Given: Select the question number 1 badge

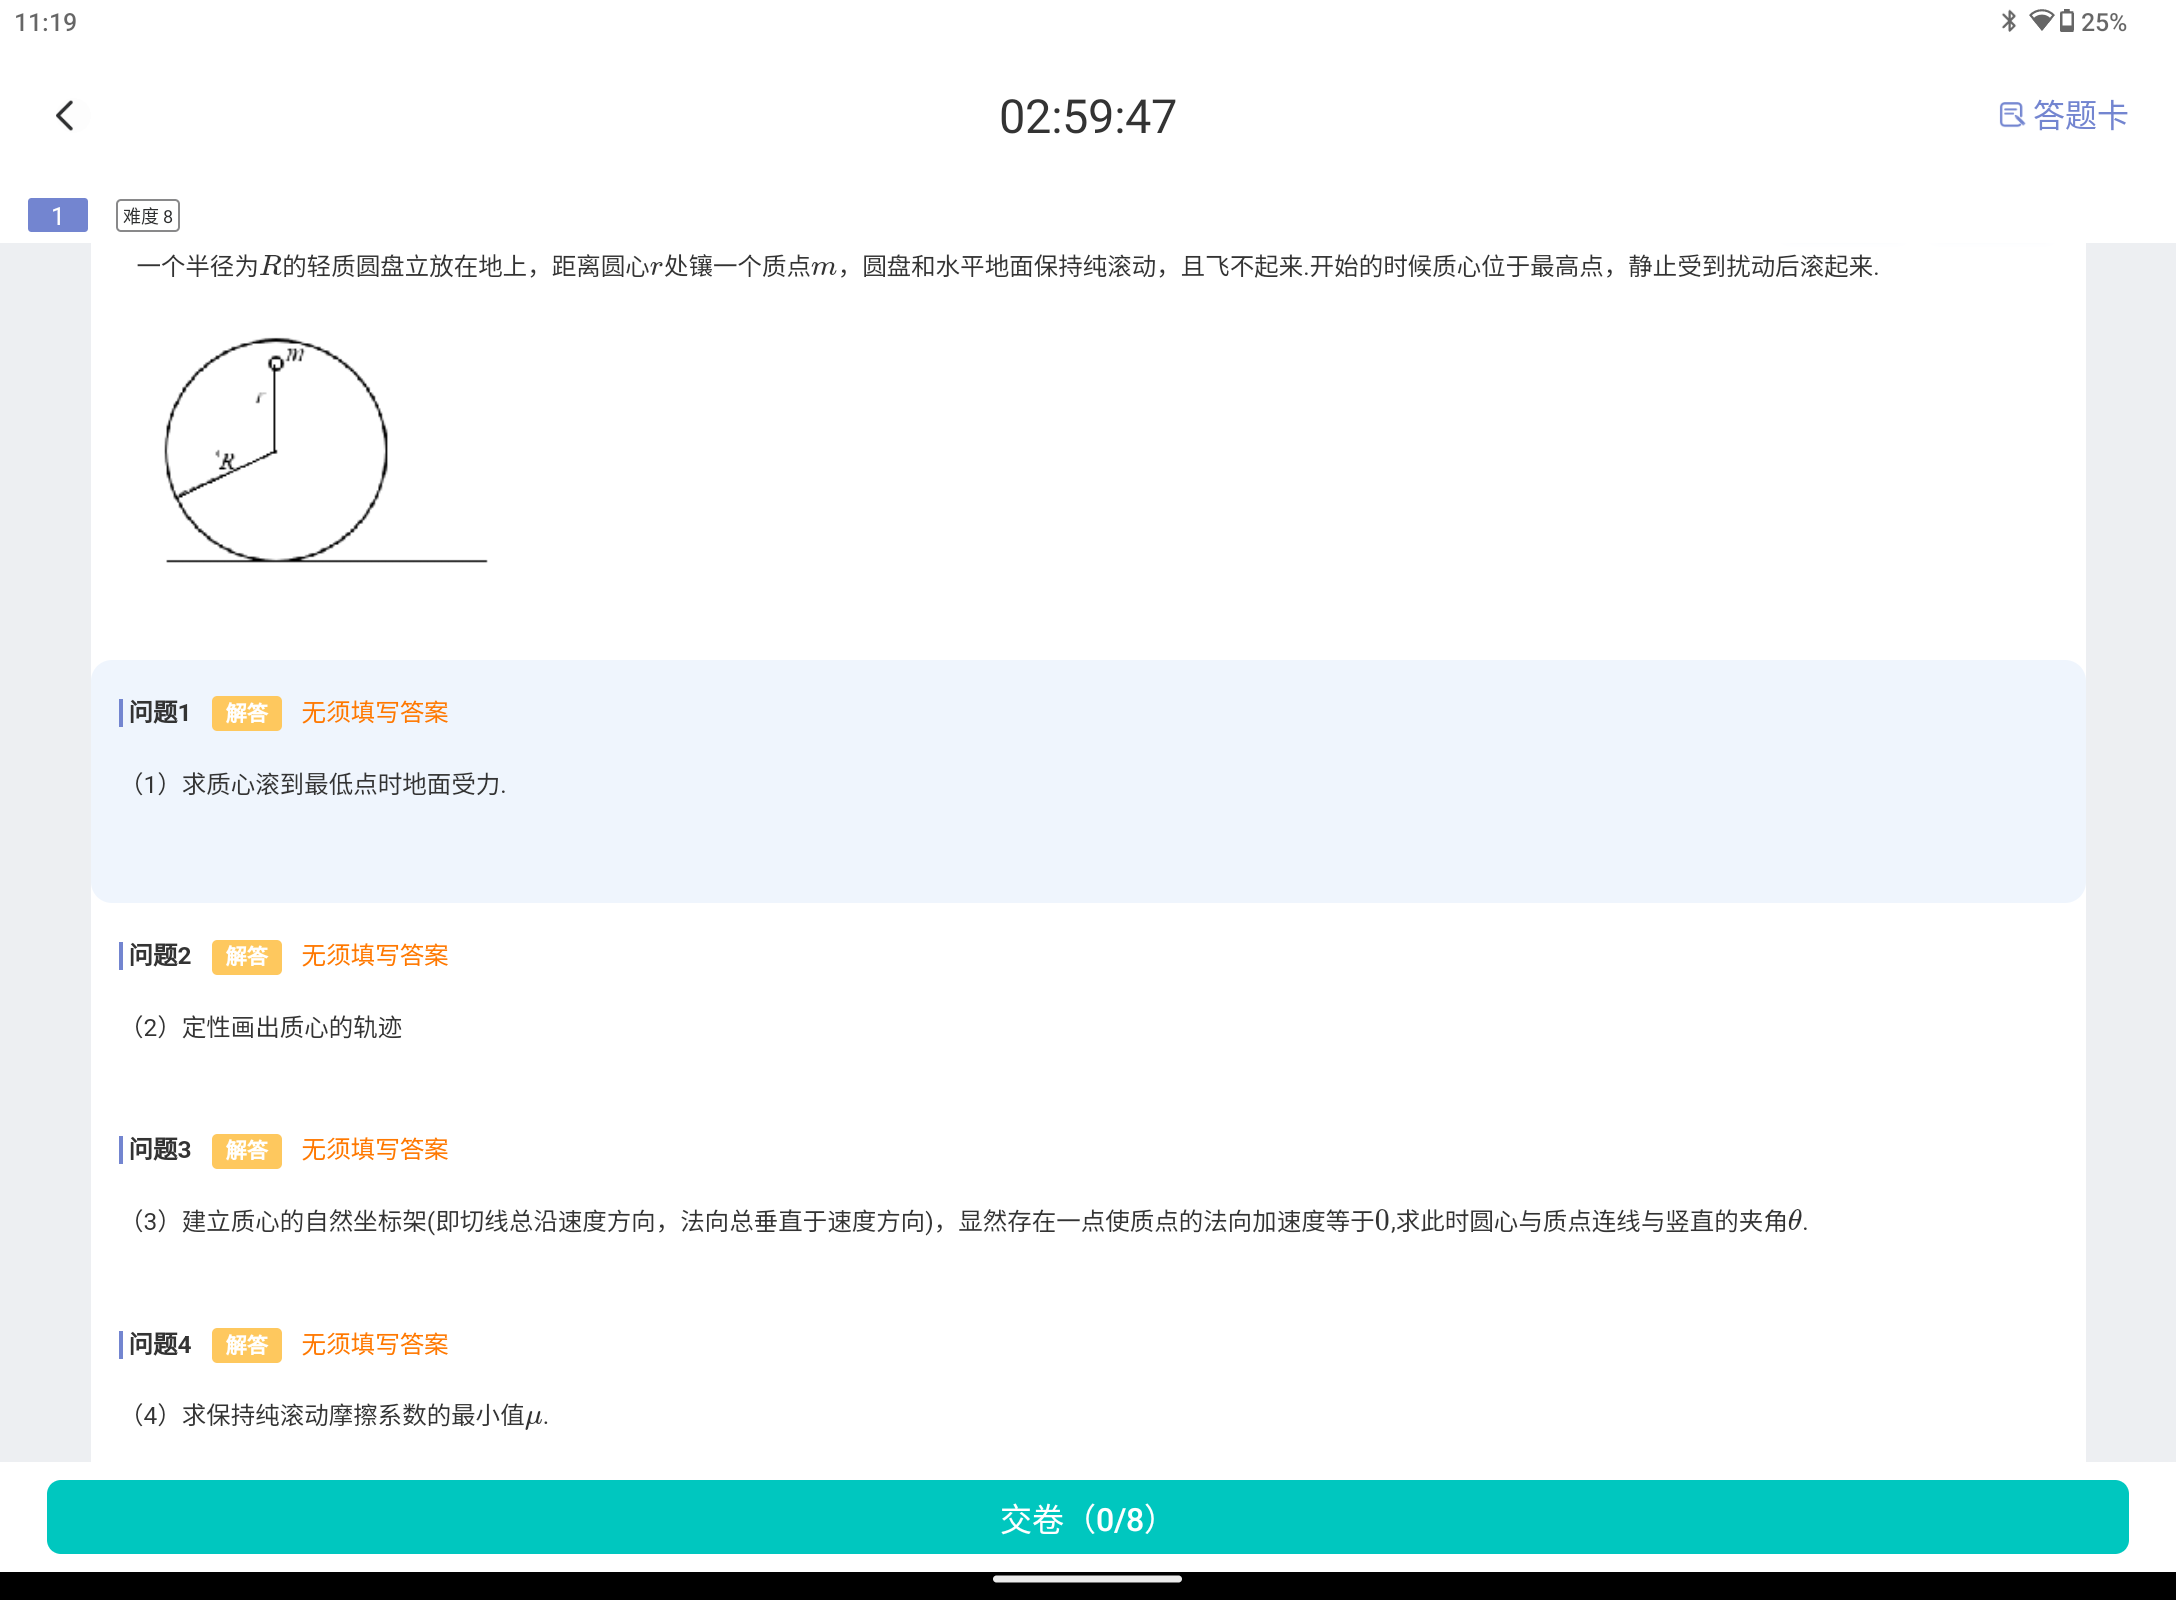Looking at the screenshot, I should point(58,215).
